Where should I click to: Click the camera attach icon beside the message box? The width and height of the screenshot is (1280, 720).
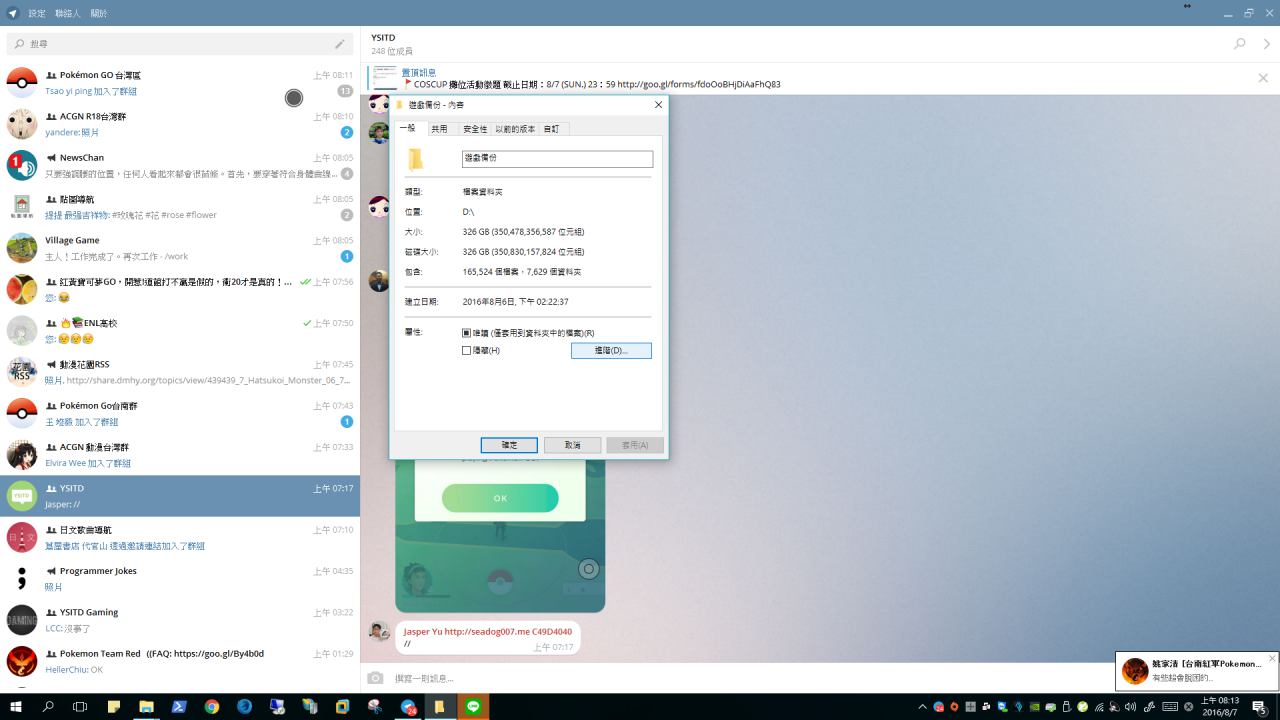[x=376, y=678]
